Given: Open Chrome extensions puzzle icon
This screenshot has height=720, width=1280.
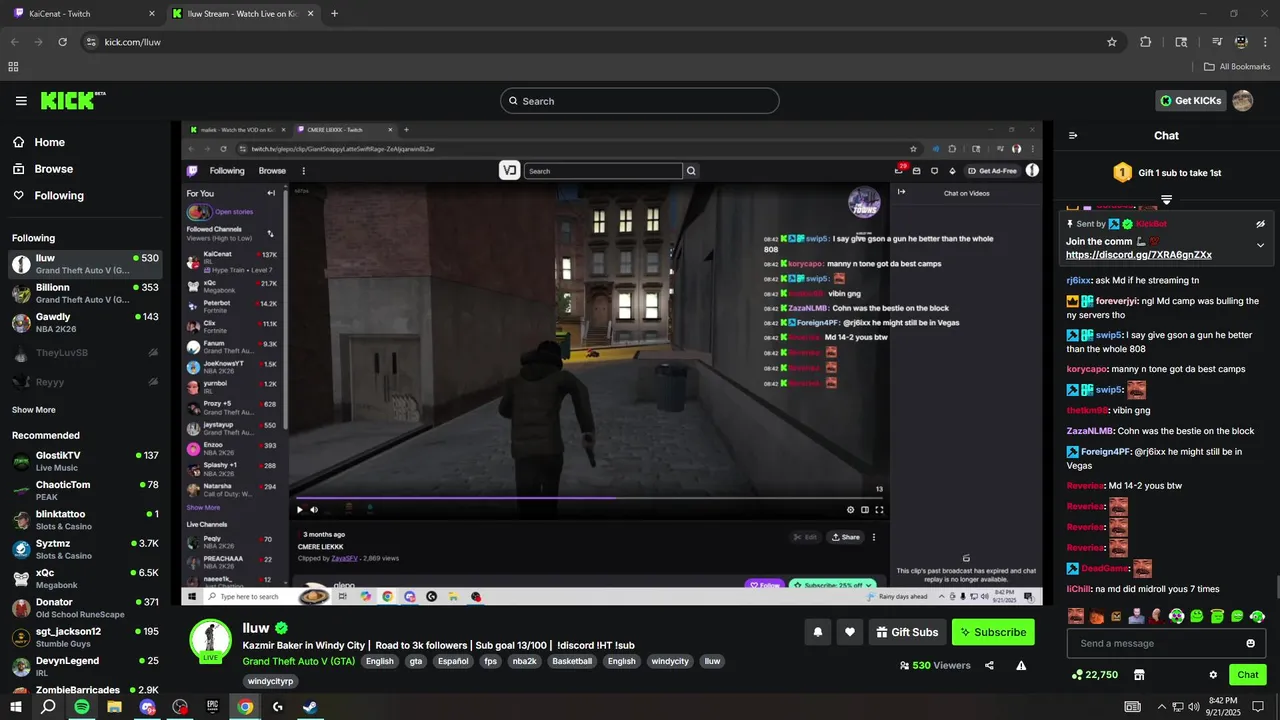Looking at the screenshot, I should pos(1146,42).
